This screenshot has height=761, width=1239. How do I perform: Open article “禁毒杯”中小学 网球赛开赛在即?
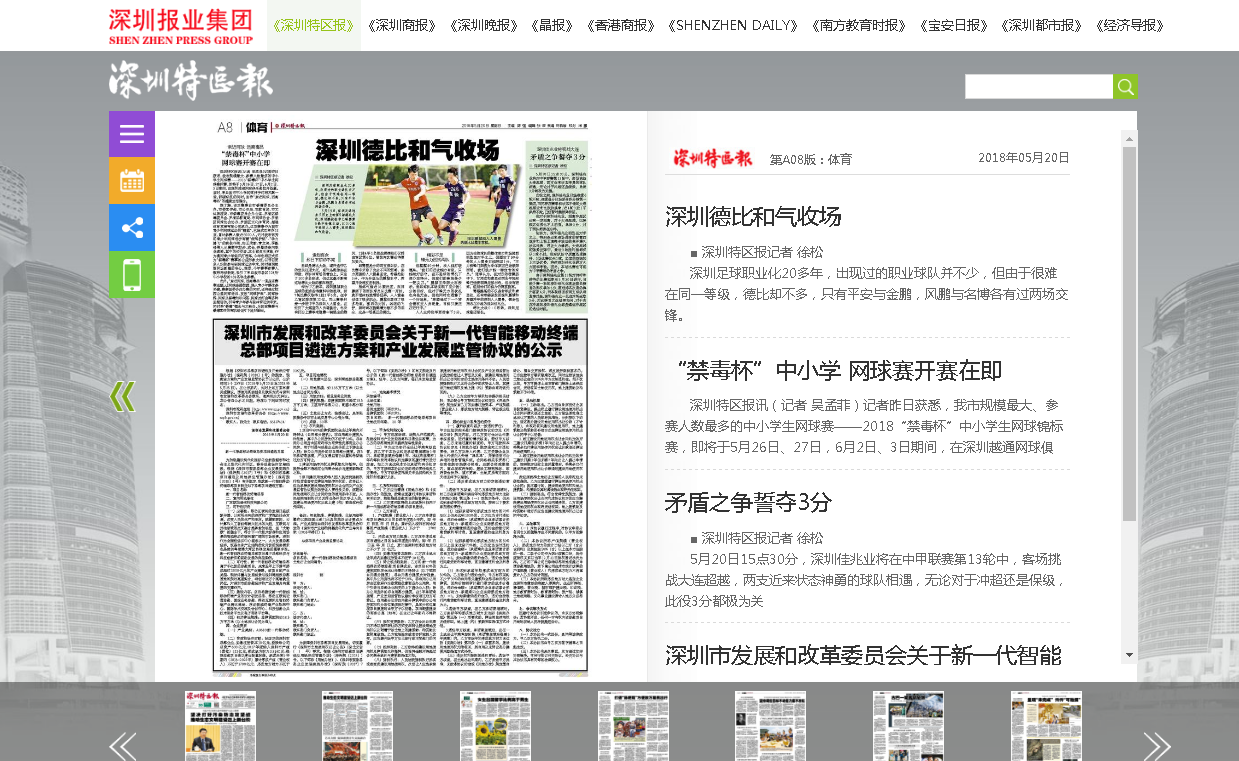pos(839,371)
